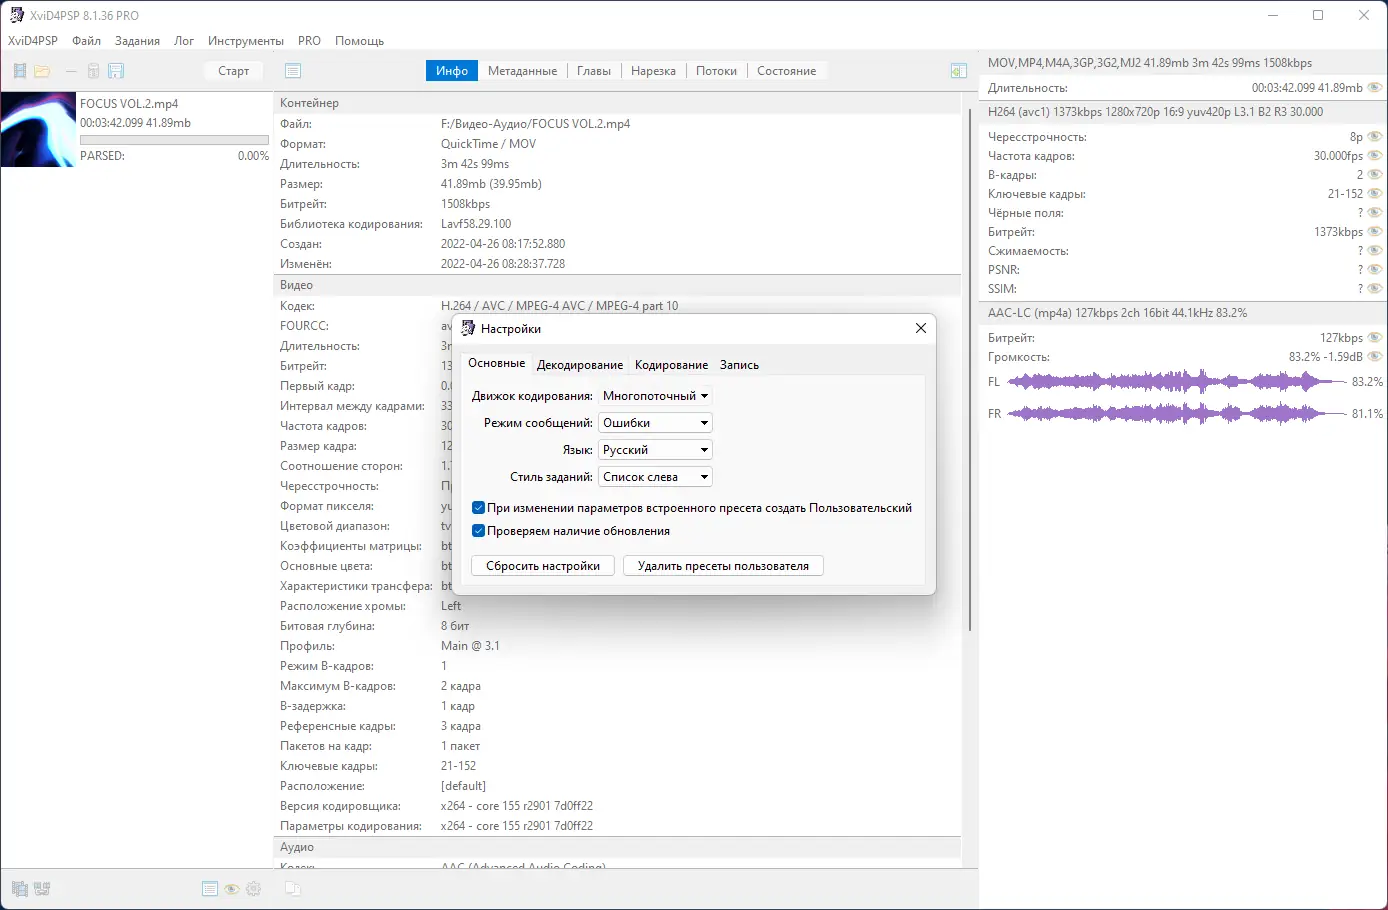Open the Файл menu
The height and width of the screenshot is (910, 1388).
click(87, 41)
